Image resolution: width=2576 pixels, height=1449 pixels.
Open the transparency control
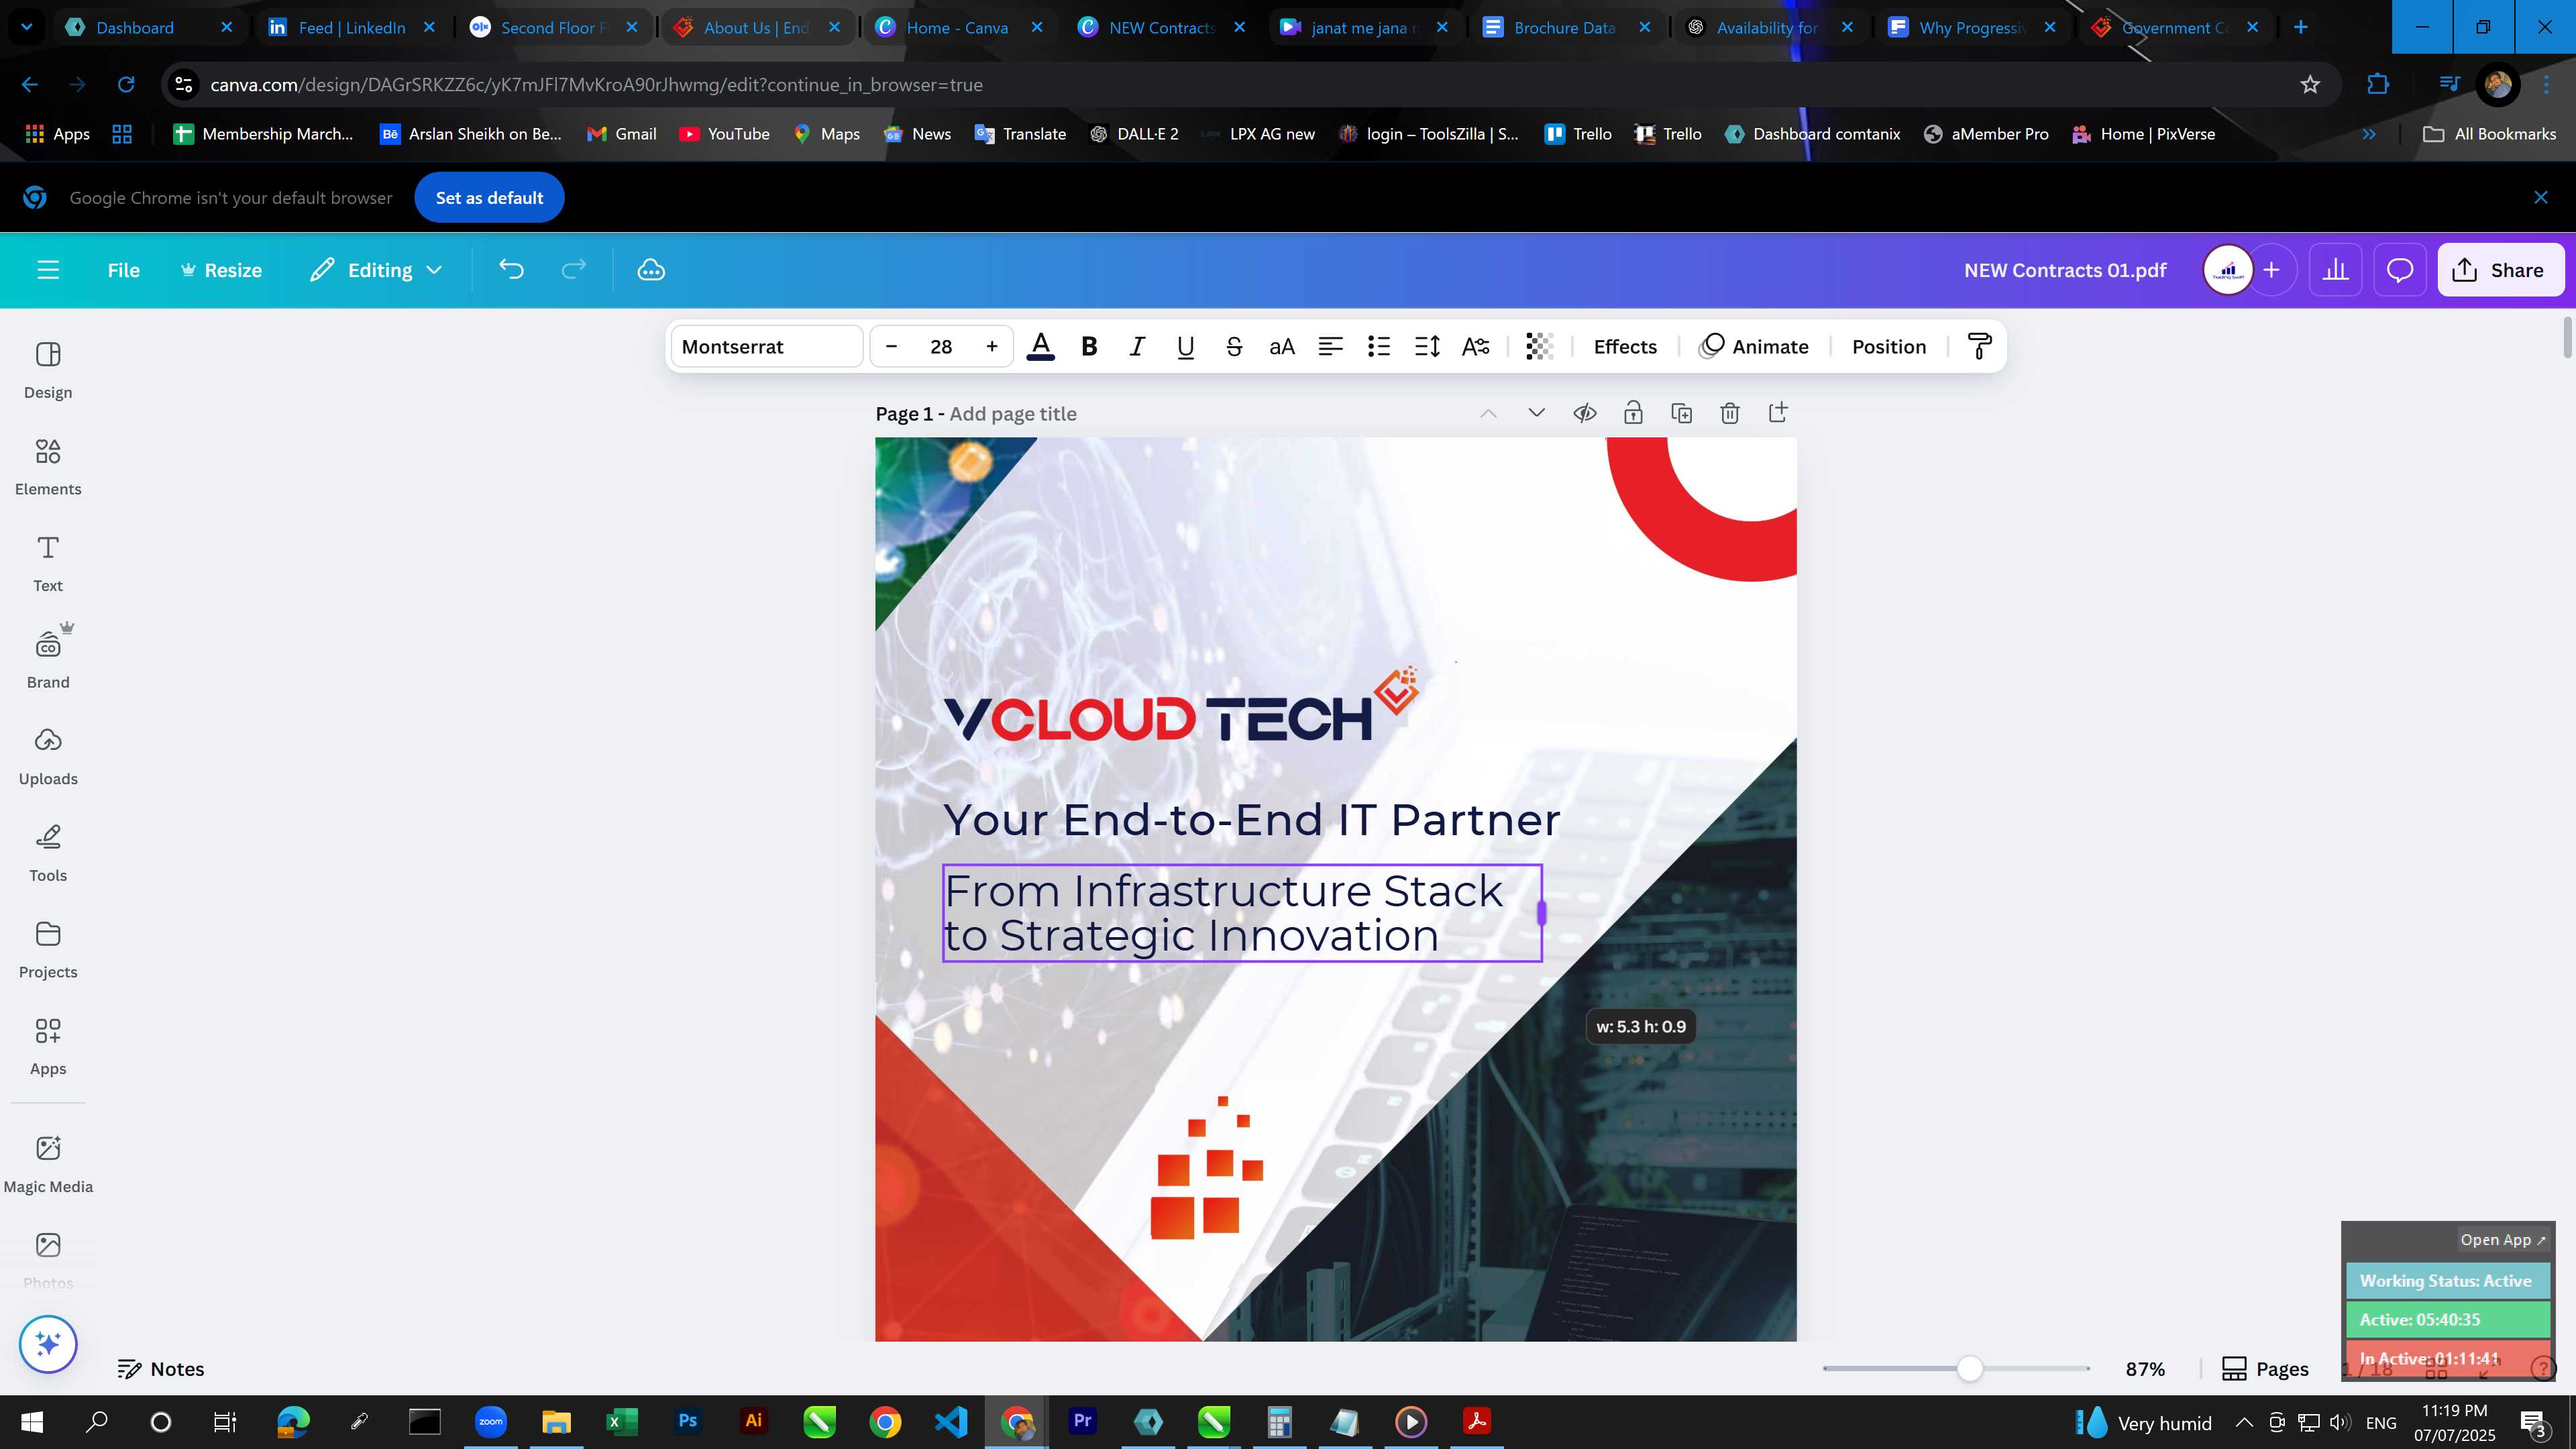[x=1539, y=347]
